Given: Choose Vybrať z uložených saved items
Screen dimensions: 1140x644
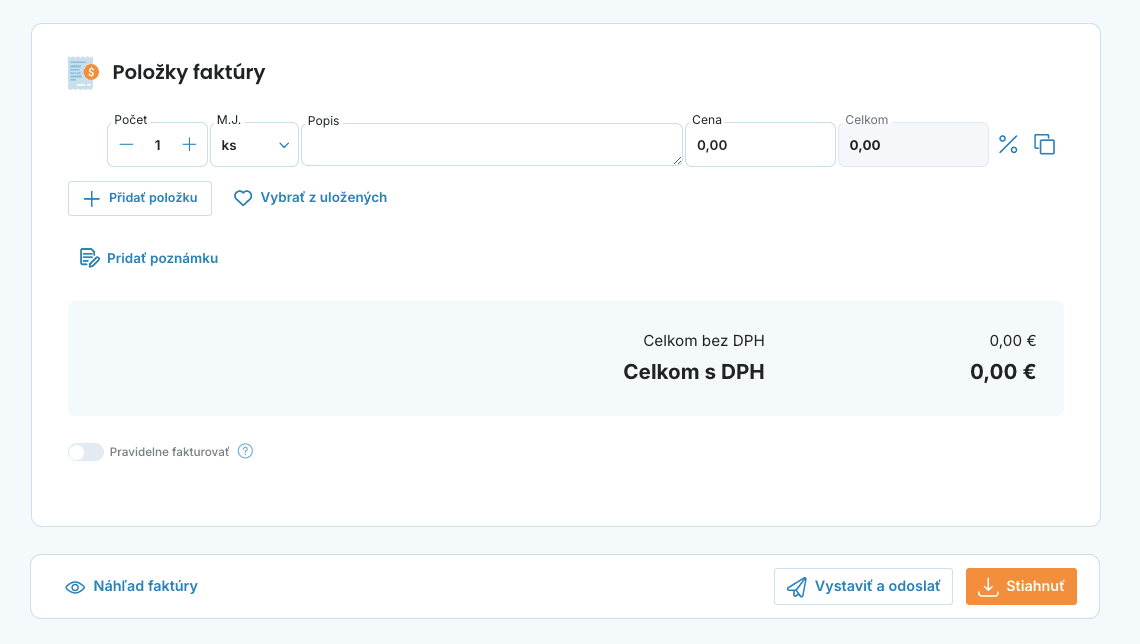Looking at the screenshot, I should [x=310, y=198].
